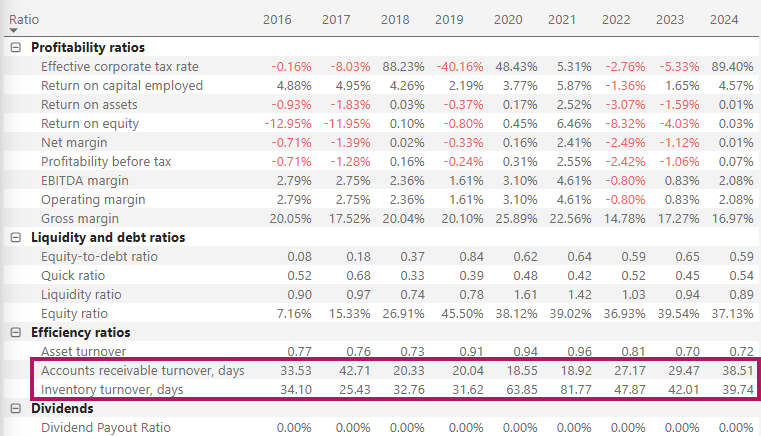Select Inventory turnover, days row label

click(x=113, y=390)
